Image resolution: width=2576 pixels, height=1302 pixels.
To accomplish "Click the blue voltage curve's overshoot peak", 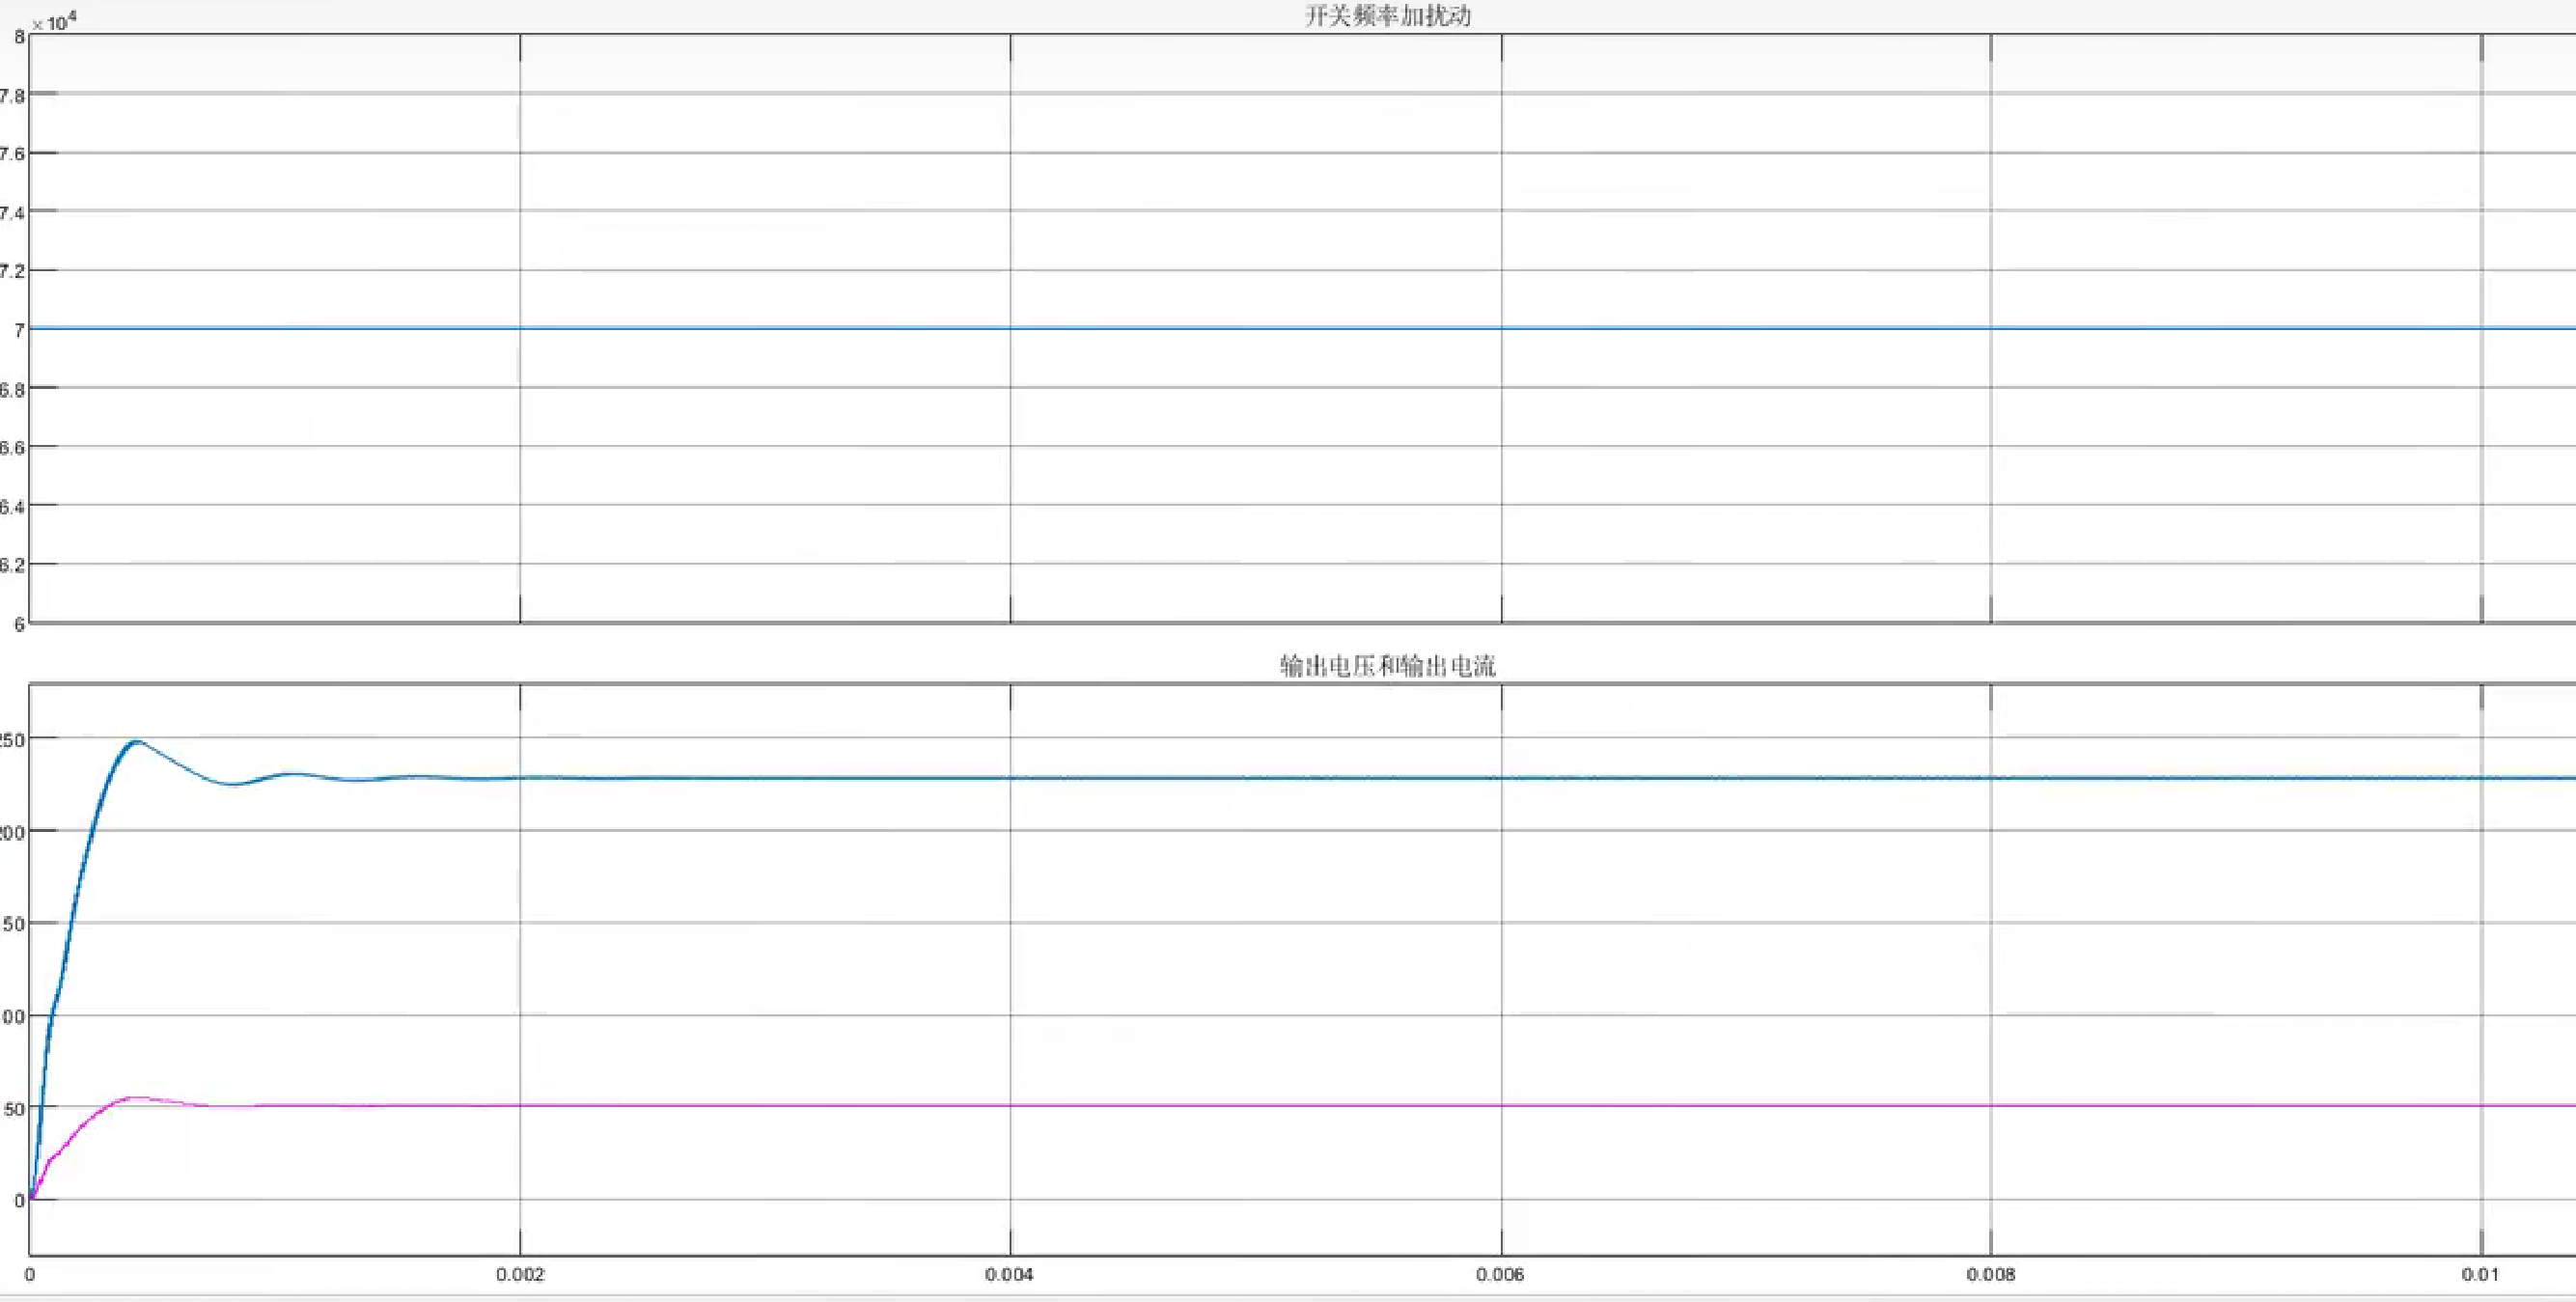I will (x=137, y=742).
